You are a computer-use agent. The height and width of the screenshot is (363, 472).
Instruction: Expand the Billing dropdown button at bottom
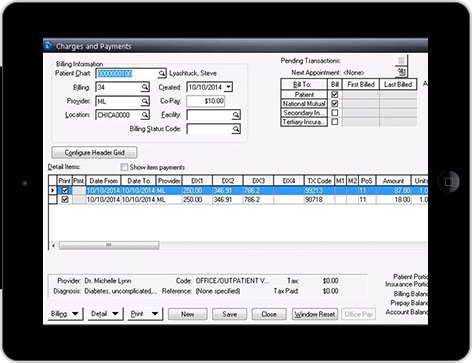(65, 314)
